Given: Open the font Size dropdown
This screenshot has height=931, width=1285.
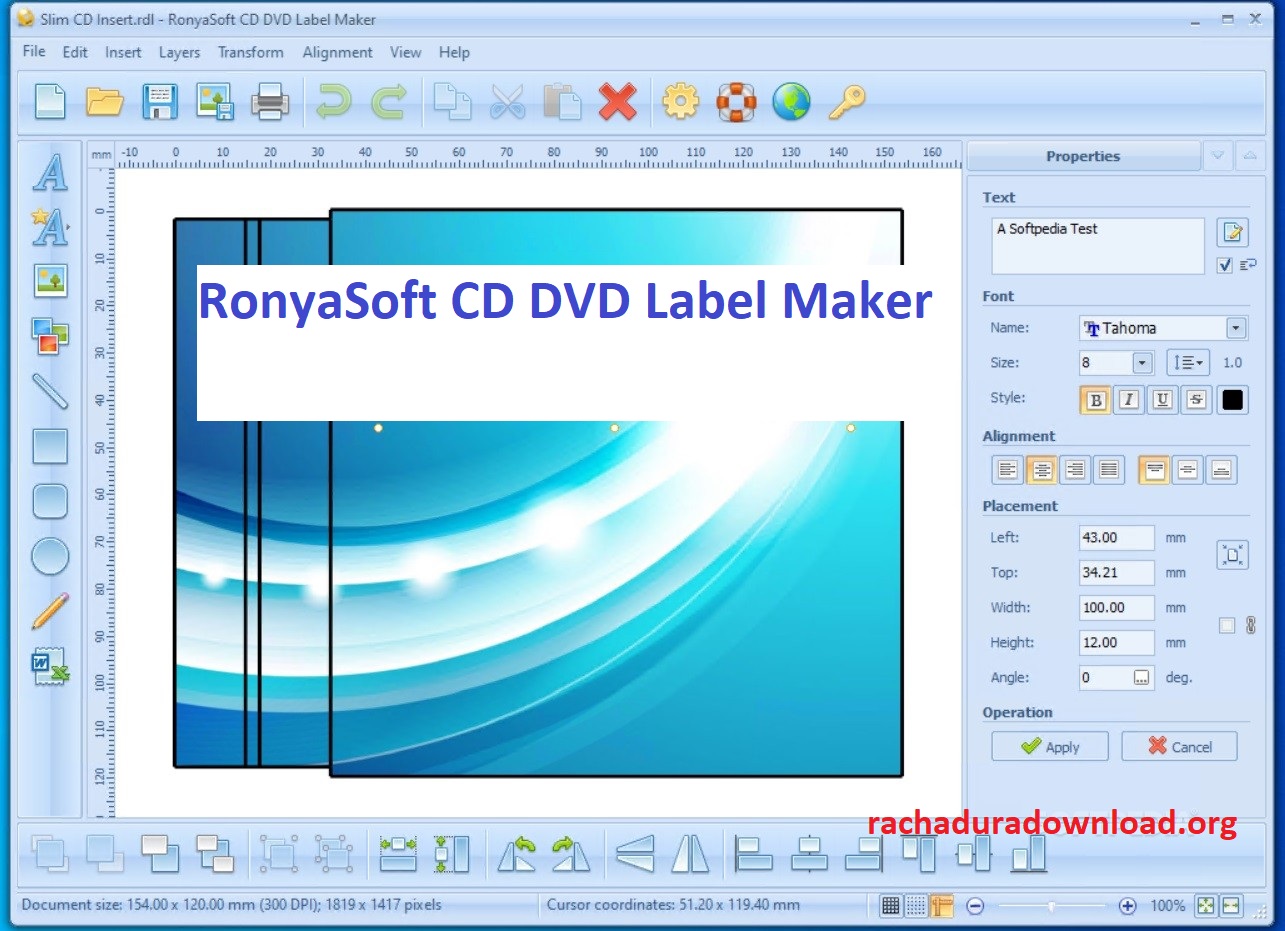Looking at the screenshot, I should coord(1142,363).
